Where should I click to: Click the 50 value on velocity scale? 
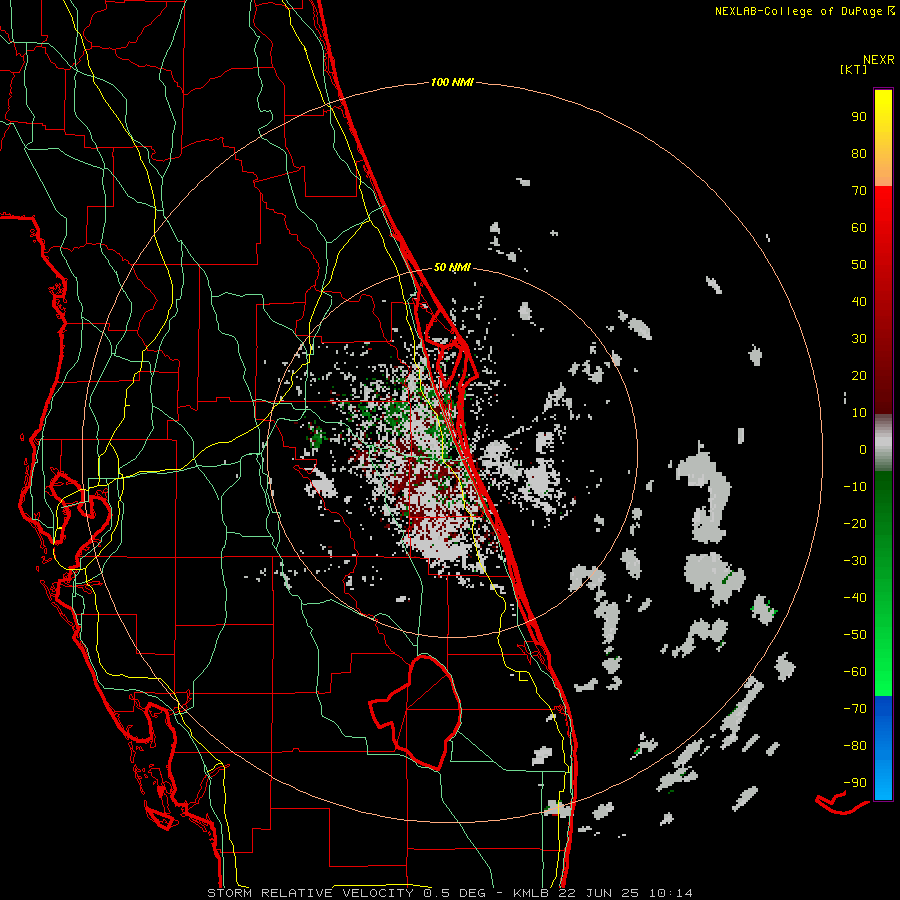coord(859,265)
